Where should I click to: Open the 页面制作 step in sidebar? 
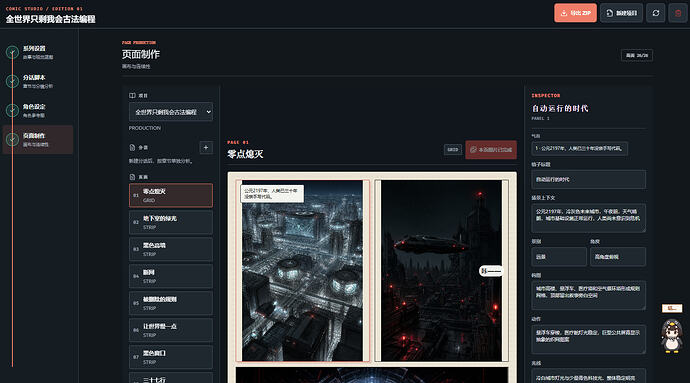[x=38, y=140]
